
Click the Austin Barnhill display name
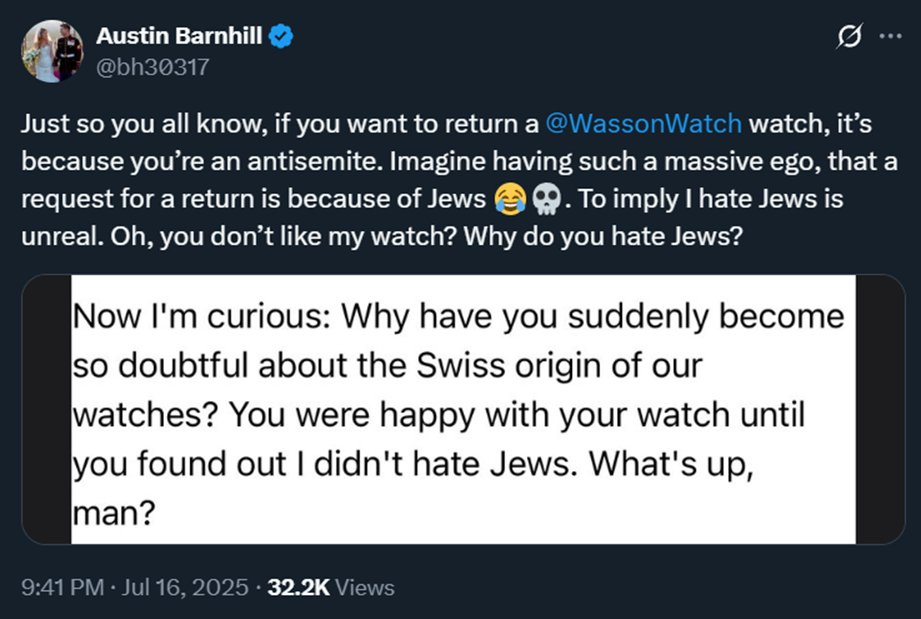click(180, 37)
